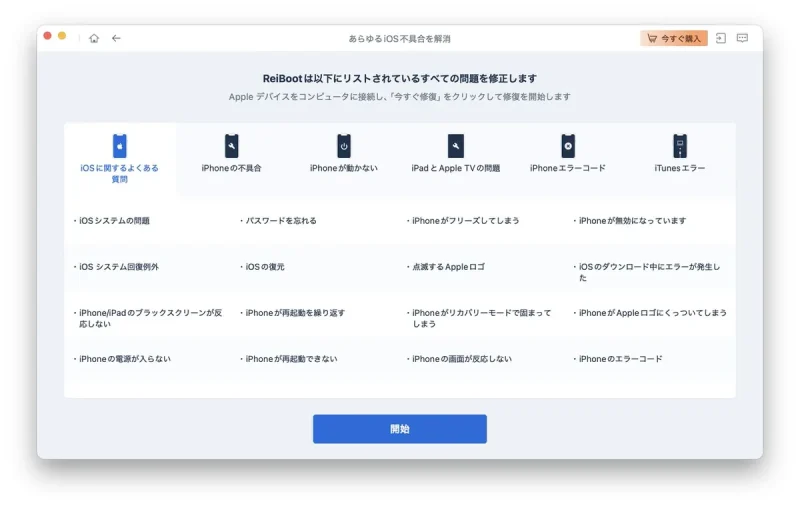The image size is (800, 508).
Task: Click the blue 開始 button
Action: (x=399, y=429)
